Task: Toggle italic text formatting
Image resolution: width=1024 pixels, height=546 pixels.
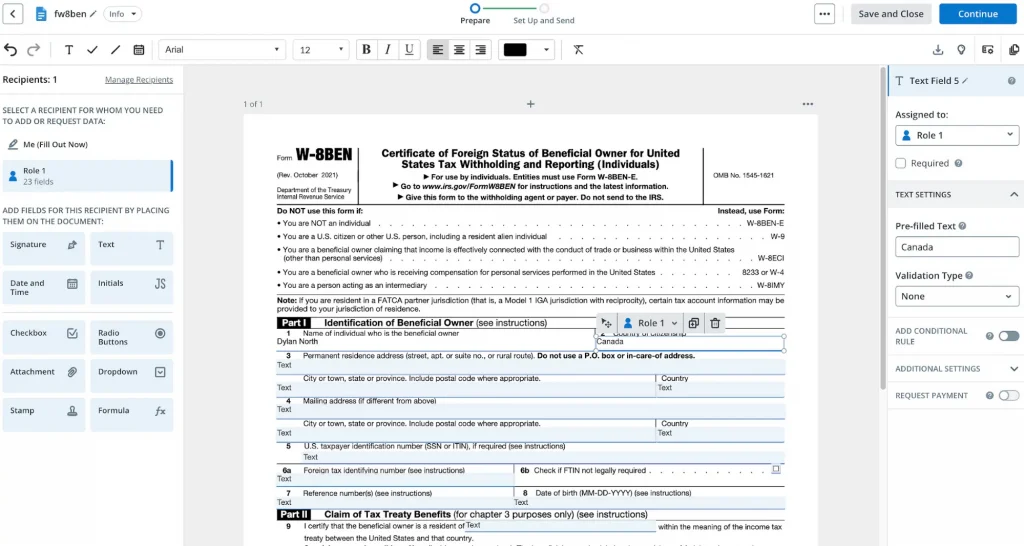Action: pyautogui.click(x=387, y=50)
